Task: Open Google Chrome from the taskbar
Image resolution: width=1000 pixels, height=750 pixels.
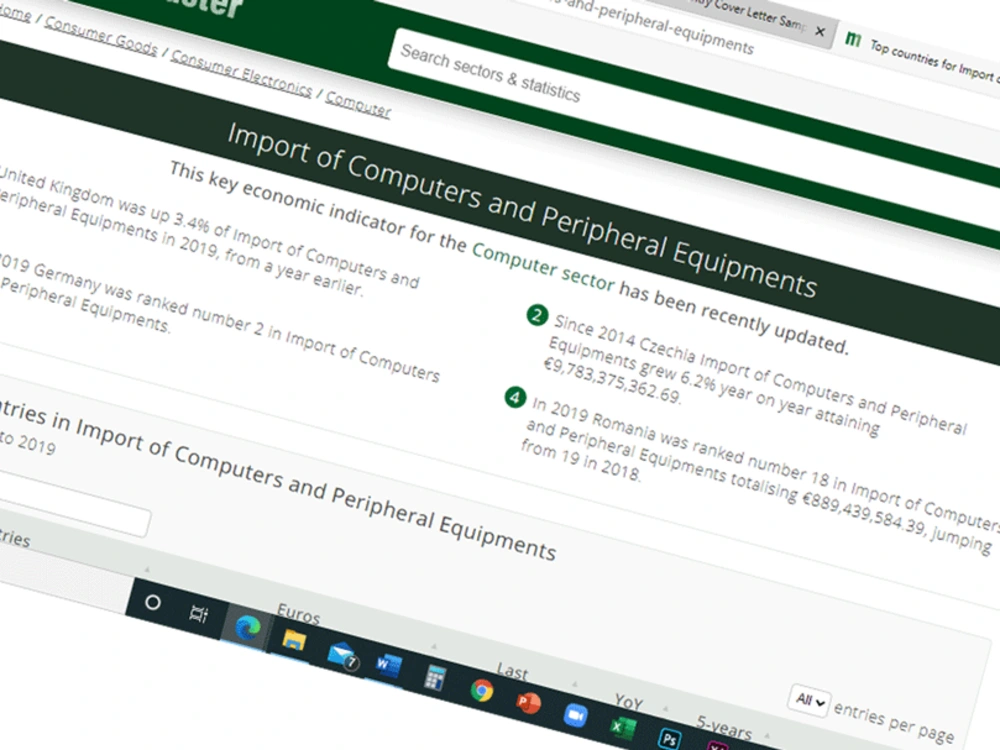Action: tap(482, 690)
